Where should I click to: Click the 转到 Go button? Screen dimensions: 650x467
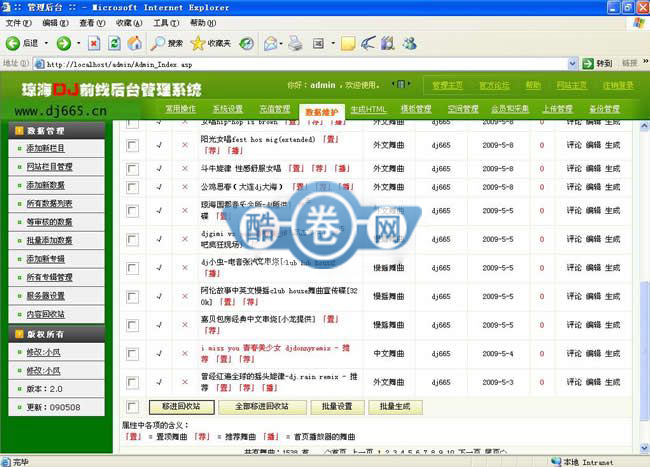[597, 63]
